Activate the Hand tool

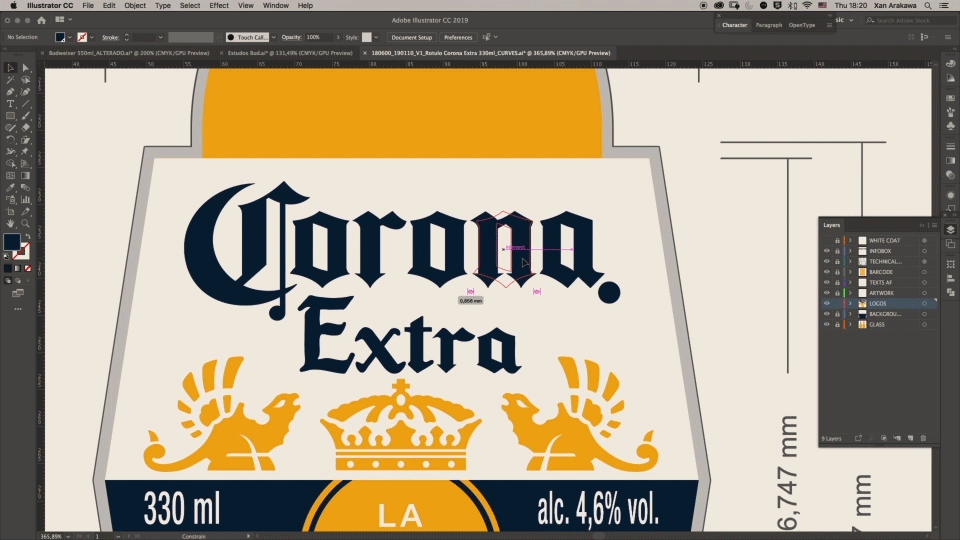click(x=10, y=223)
